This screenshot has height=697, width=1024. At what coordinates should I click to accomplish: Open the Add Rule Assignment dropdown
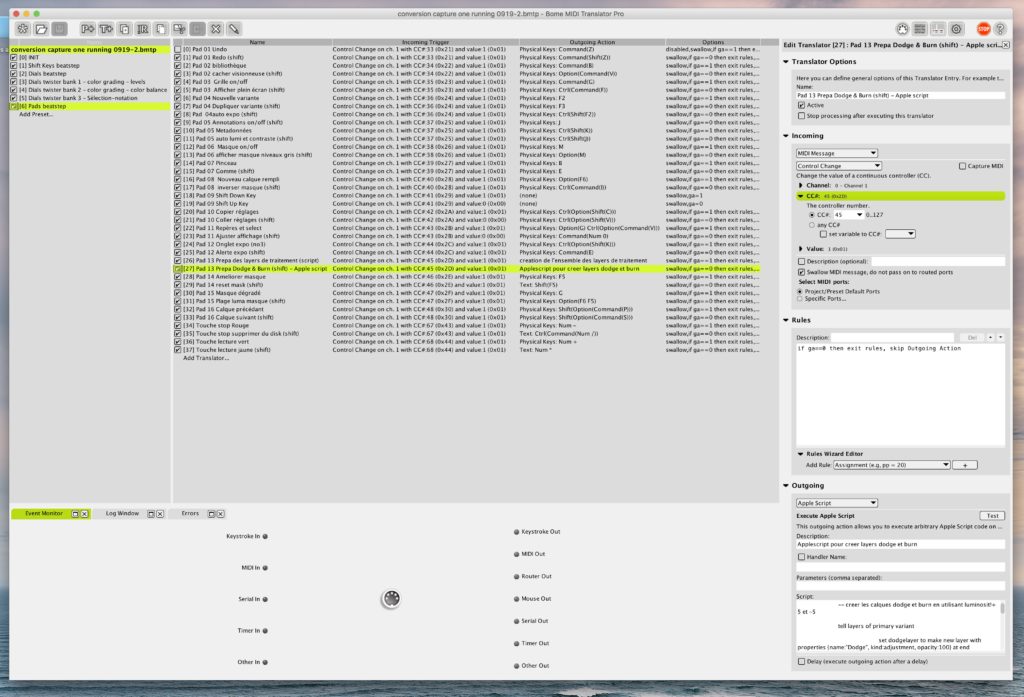tap(891, 465)
